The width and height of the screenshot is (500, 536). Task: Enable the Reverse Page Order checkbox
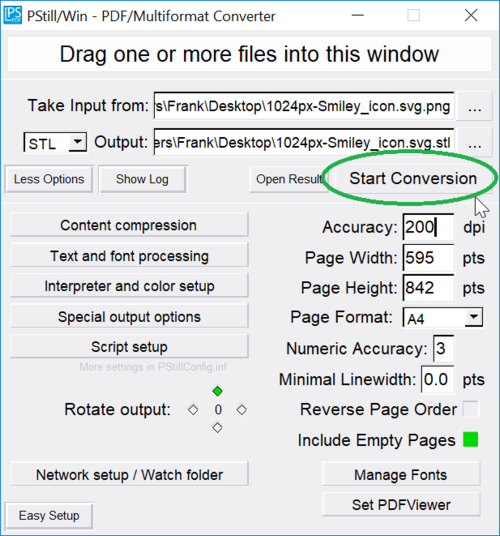(471, 409)
